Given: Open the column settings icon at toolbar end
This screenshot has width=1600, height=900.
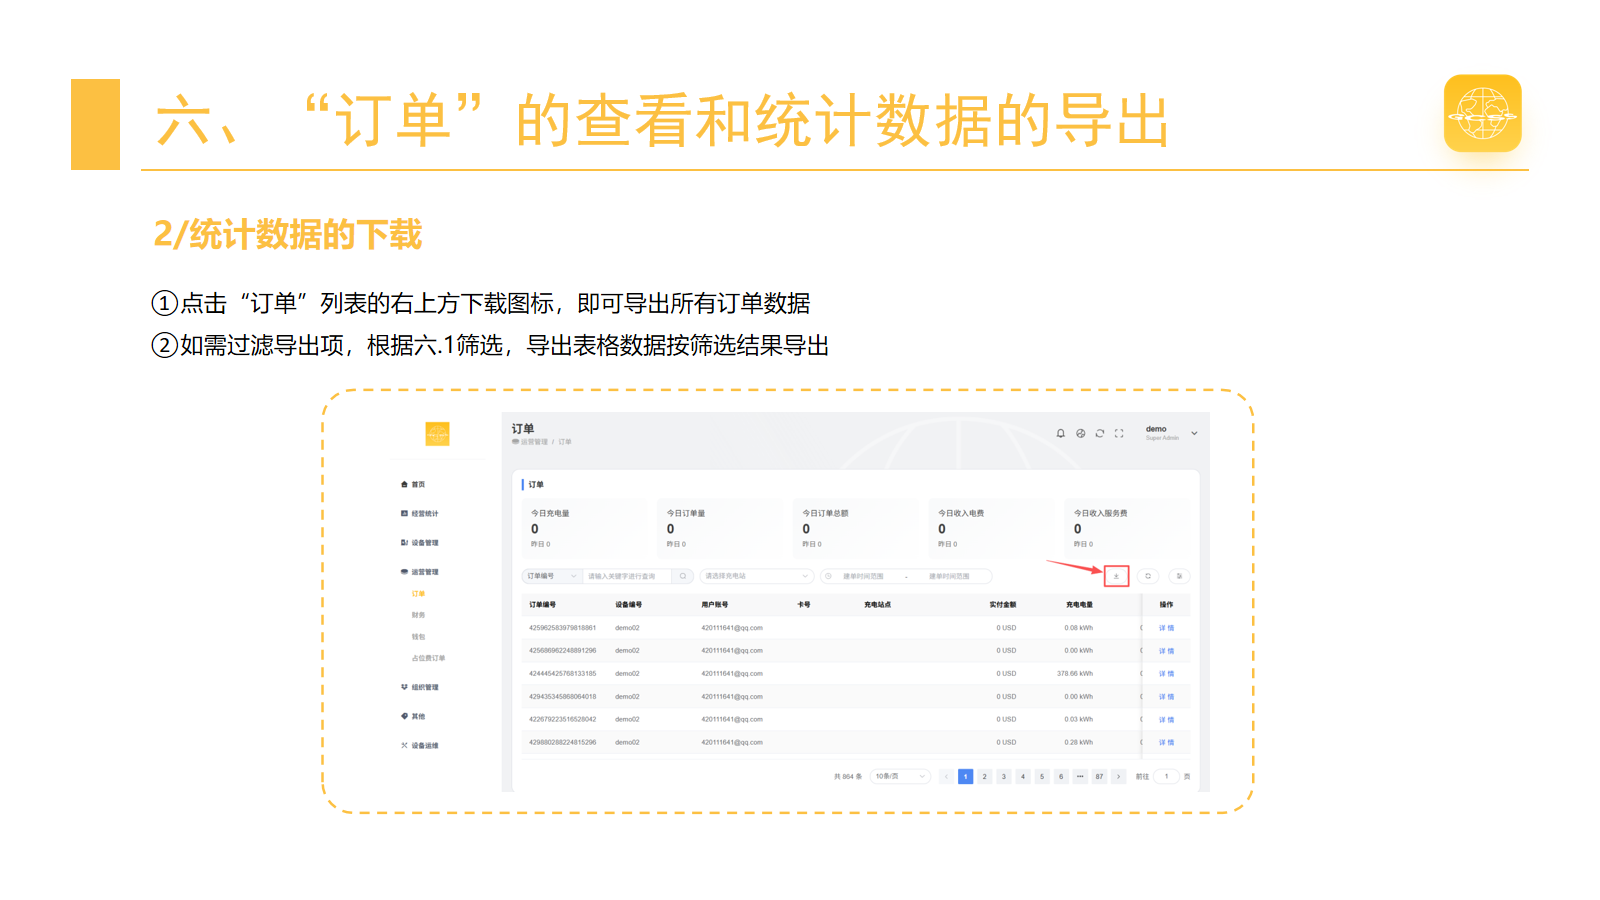Looking at the screenshot, I should [x=1179, y=576].
